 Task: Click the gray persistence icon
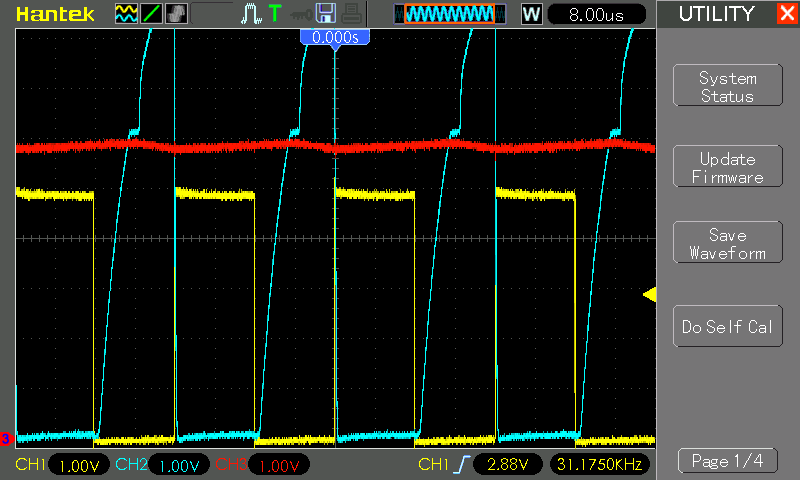(x=176, y=14)
